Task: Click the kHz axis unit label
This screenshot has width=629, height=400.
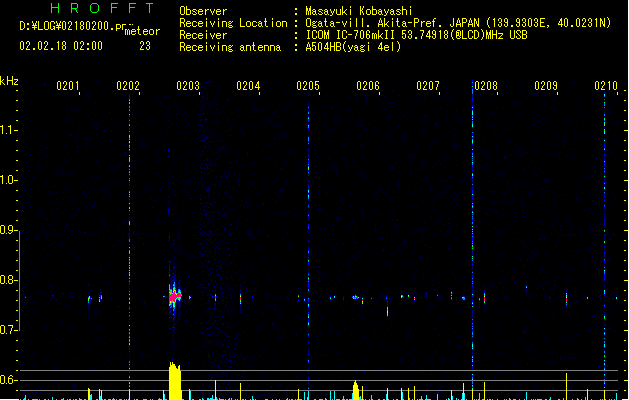Action: [9, 81]
